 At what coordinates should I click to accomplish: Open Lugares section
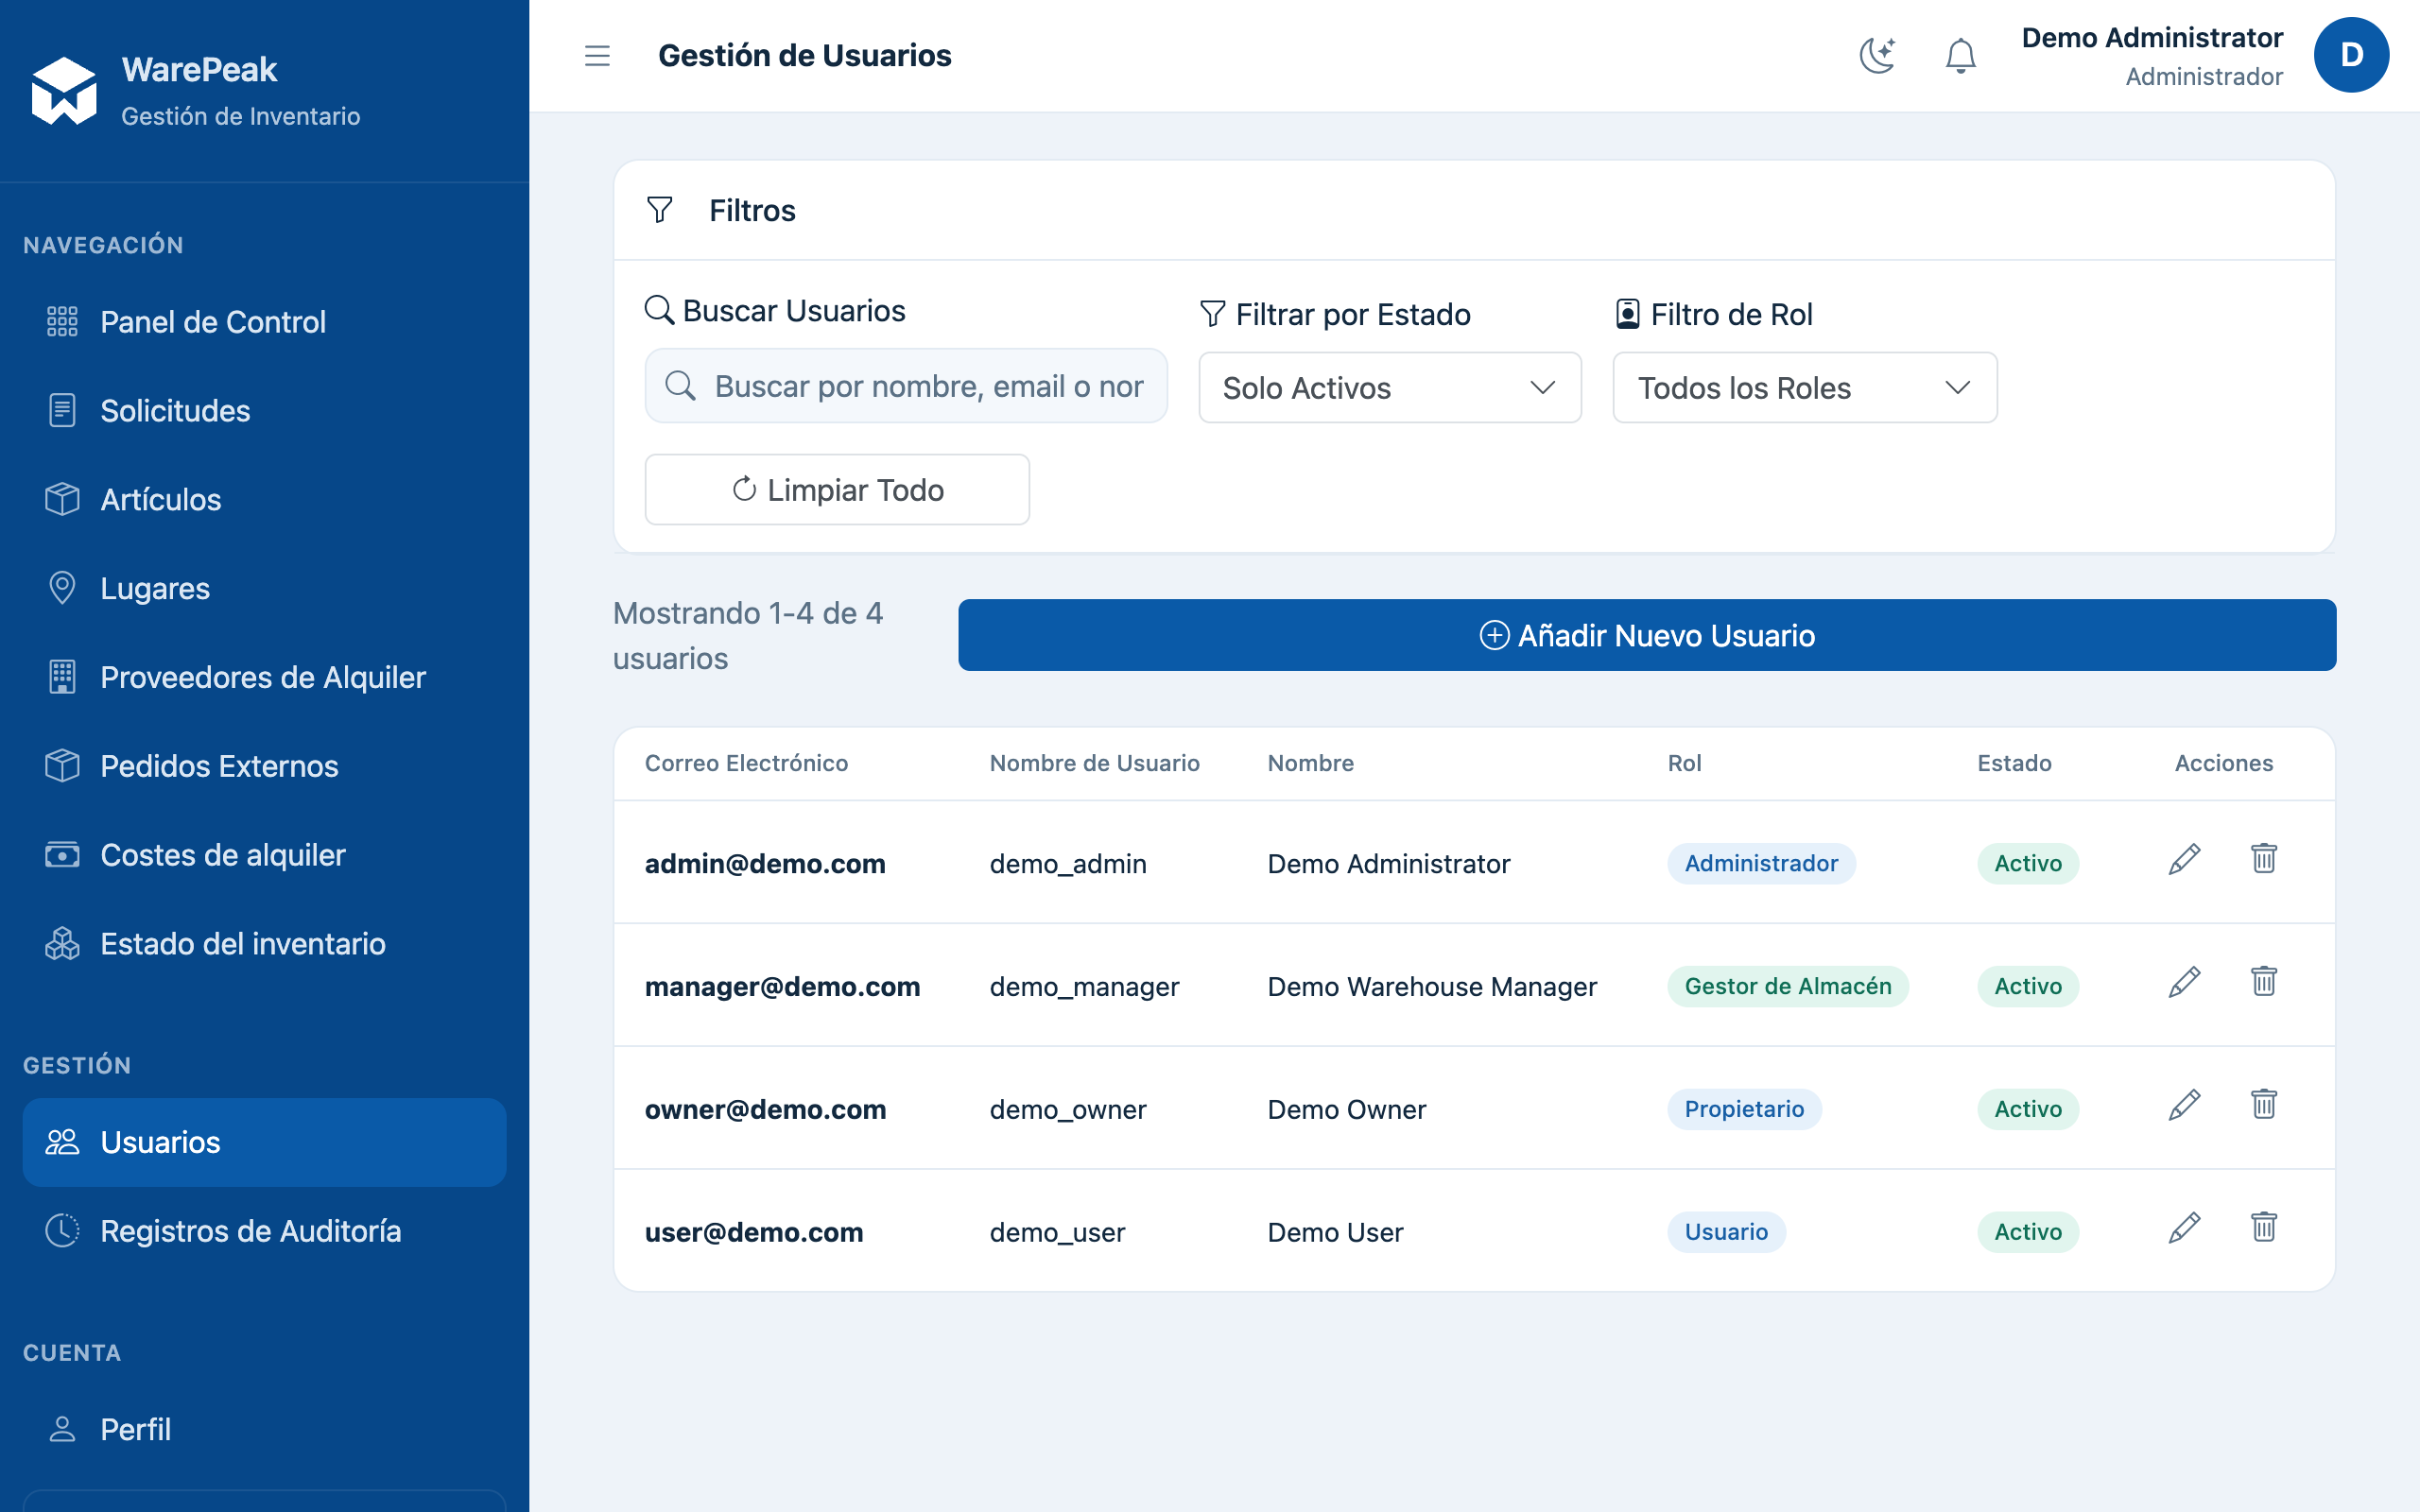click(264, 588)
